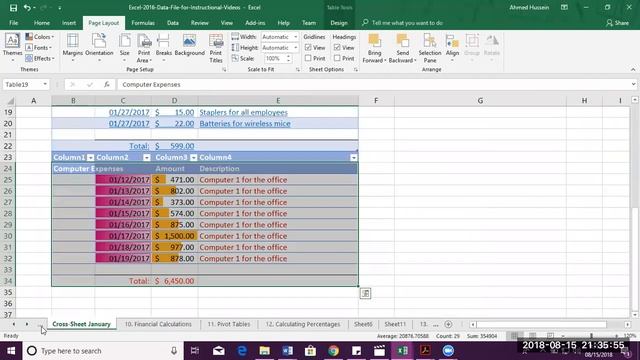Screen dimensions: 640x360
Task: Open the Column3 filter dropdown
Action: [194, 158]
